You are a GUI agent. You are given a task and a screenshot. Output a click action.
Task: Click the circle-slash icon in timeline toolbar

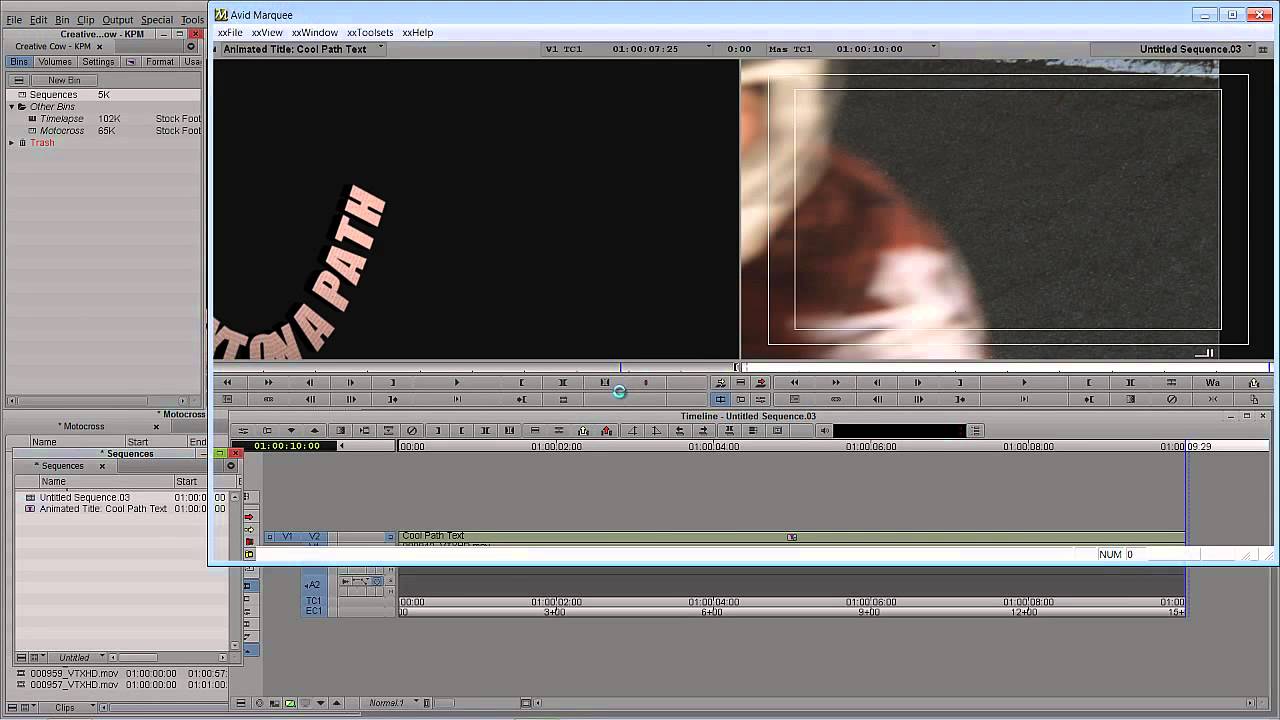click(412, 431)
